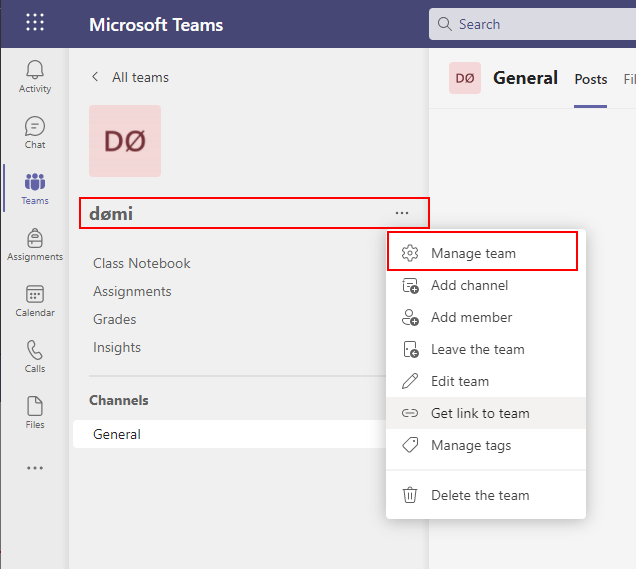
Task: Choose Leave the team
Action: point(486,349)
